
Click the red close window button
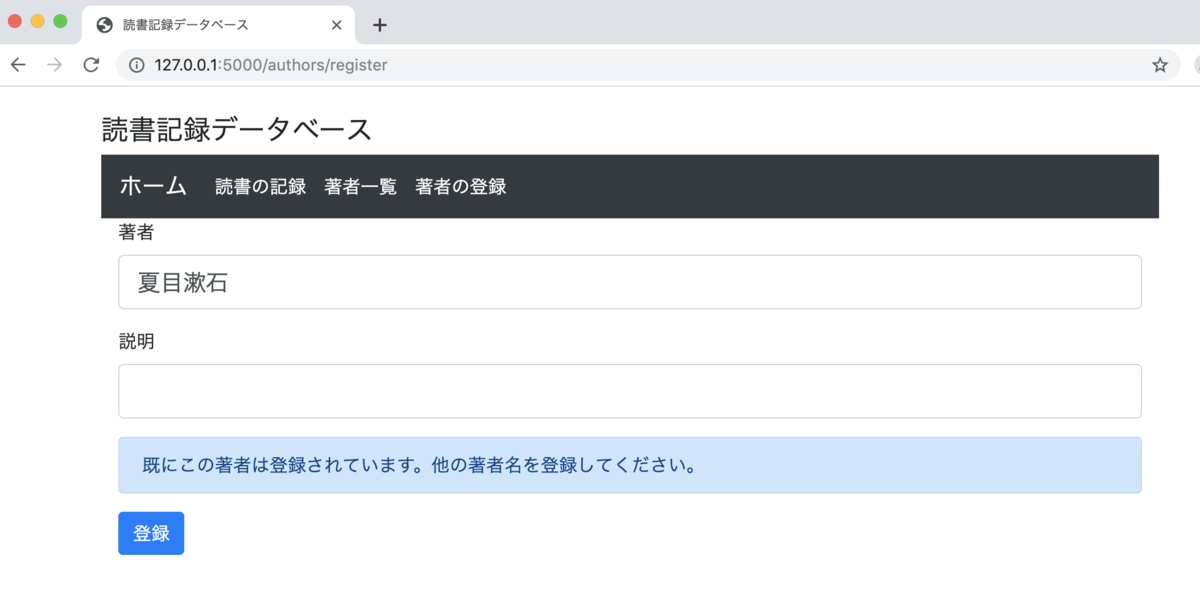tap(15, 21)
